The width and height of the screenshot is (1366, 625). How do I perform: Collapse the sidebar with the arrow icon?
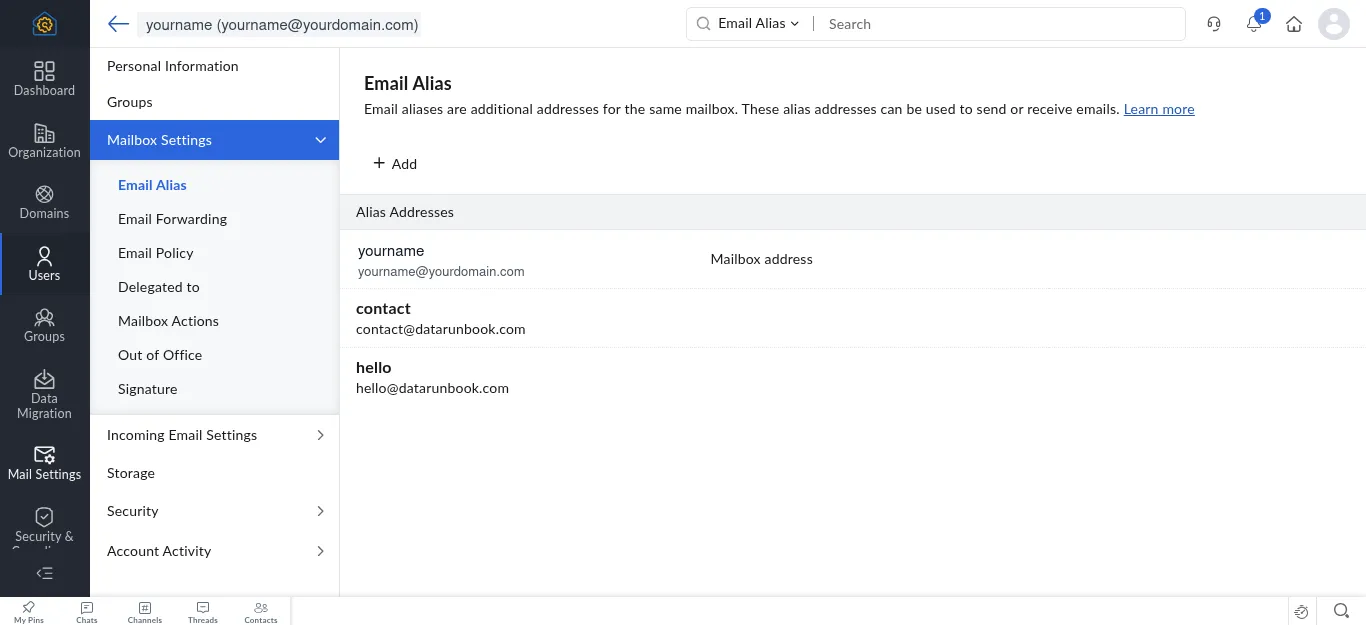[x=44, y=574]
